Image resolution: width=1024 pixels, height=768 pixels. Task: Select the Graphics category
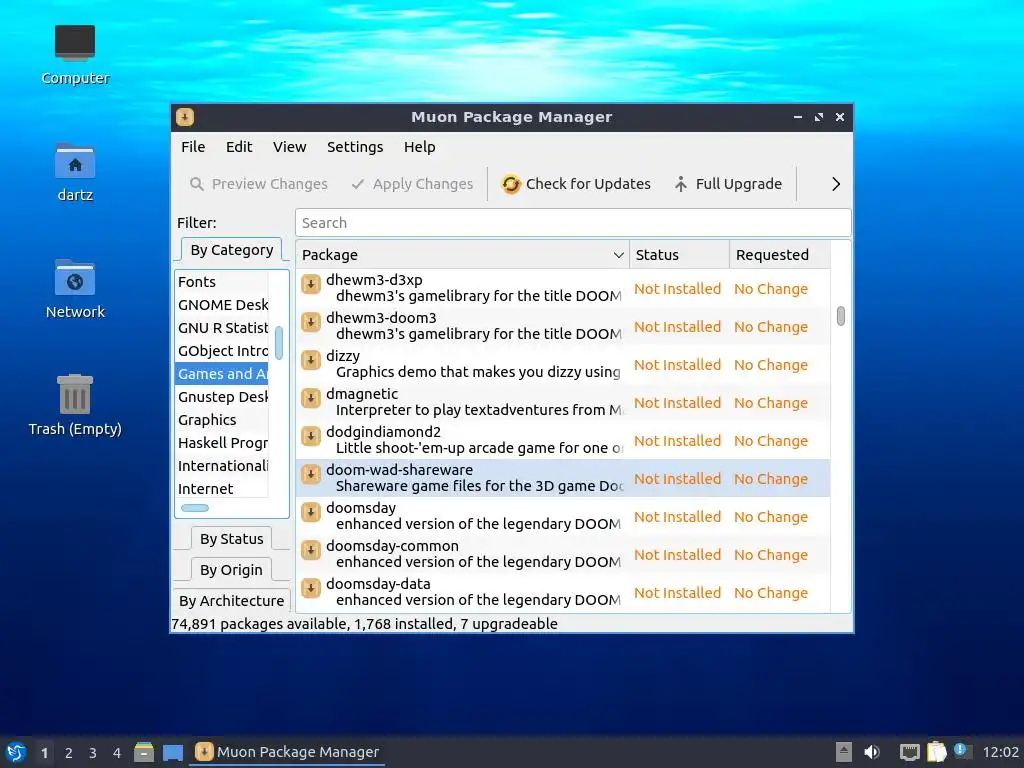click(222, 420)
